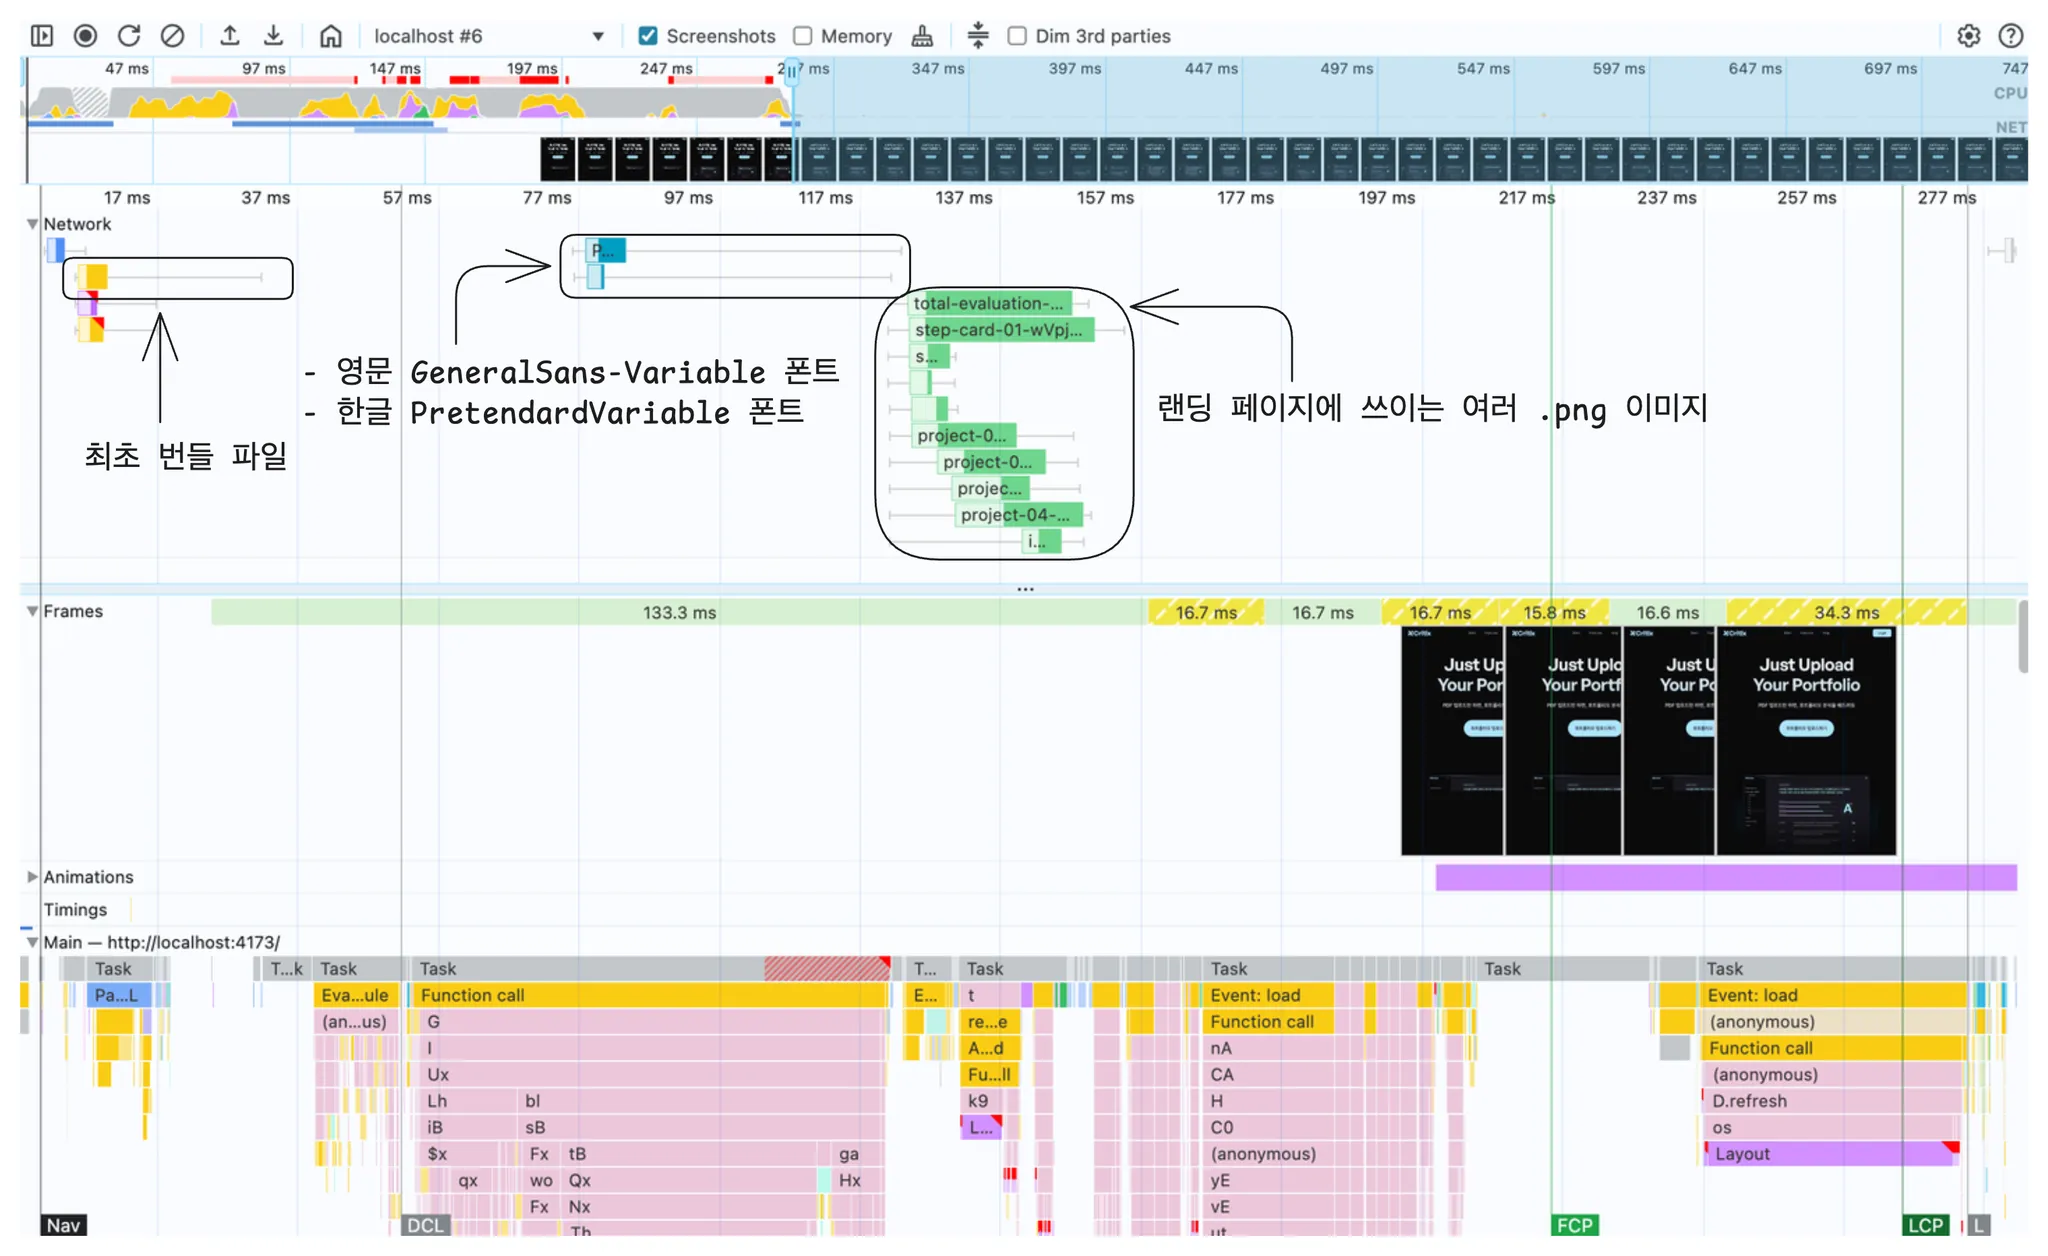Screen dimensions: 2048x1256
Task: Go to the home landing page icon
Action: coord(331,36)
